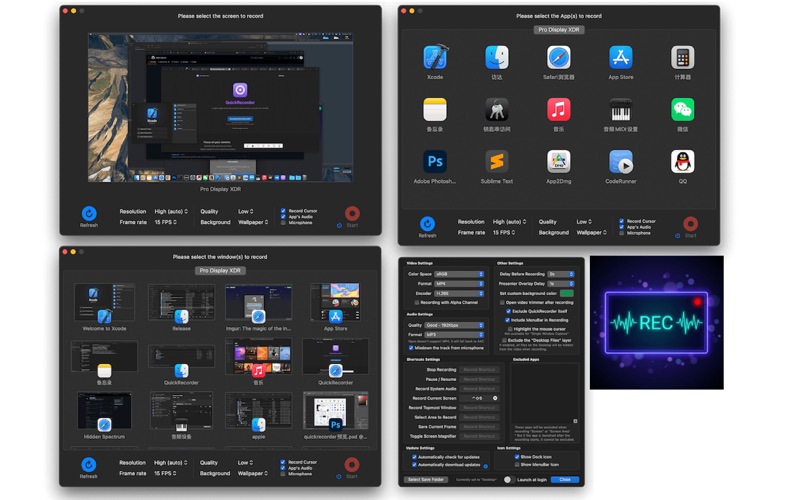
Task: Click Refresh icon in screen selection window
Action: [x=89, y=213]
